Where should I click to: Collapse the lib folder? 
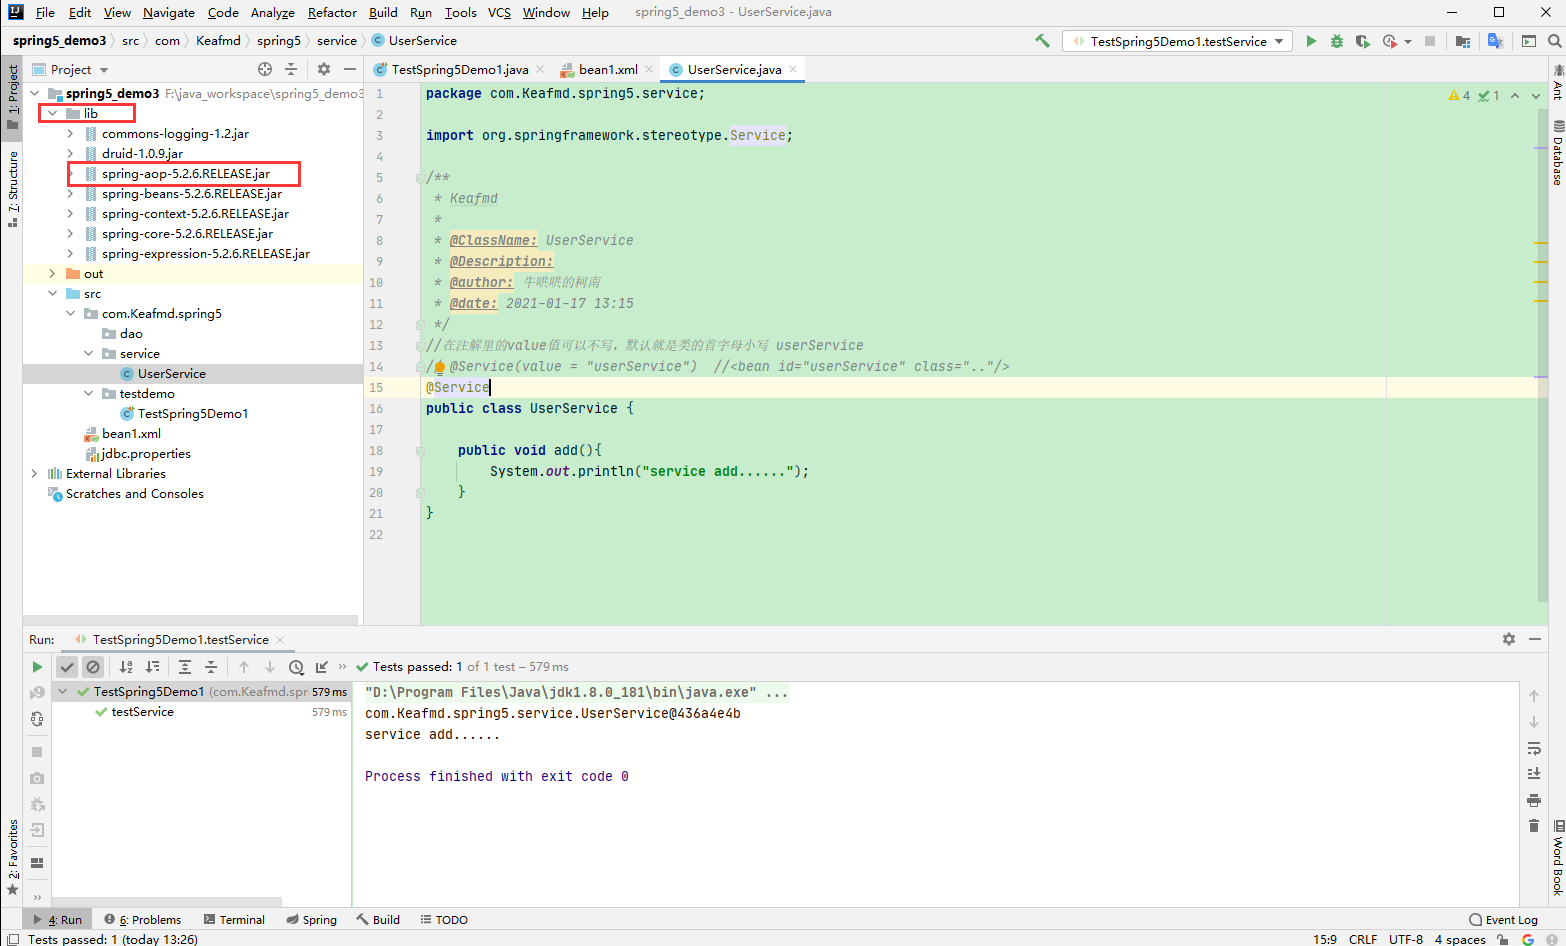(x=52, y=114)
